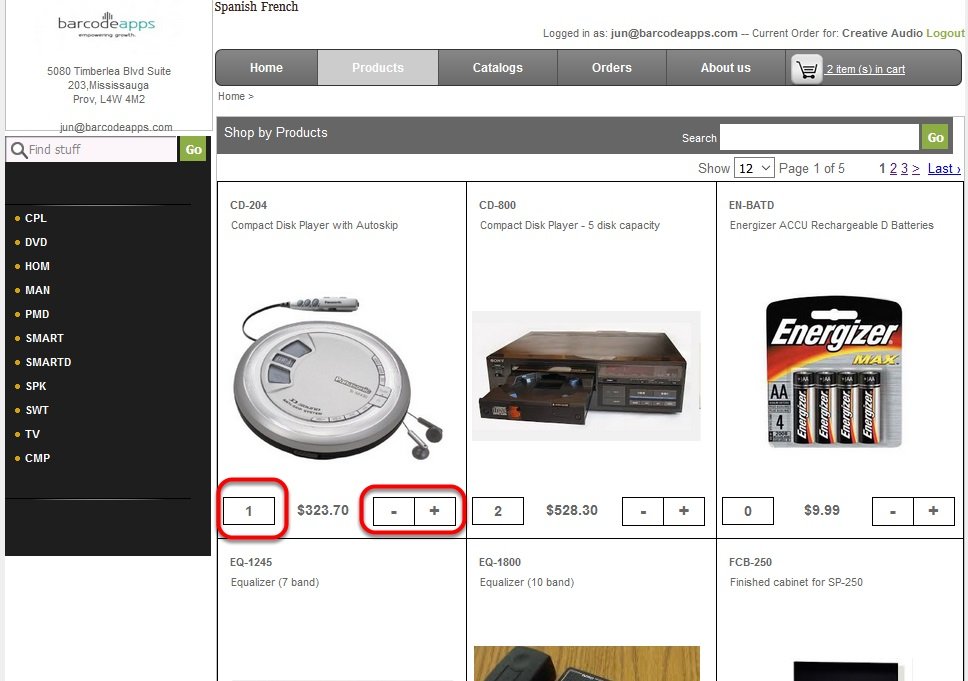Image resolution: width=968 pixels, height=681 pixels.
Task: Click the EN-BATD quantity field
Action: point(748,511)
